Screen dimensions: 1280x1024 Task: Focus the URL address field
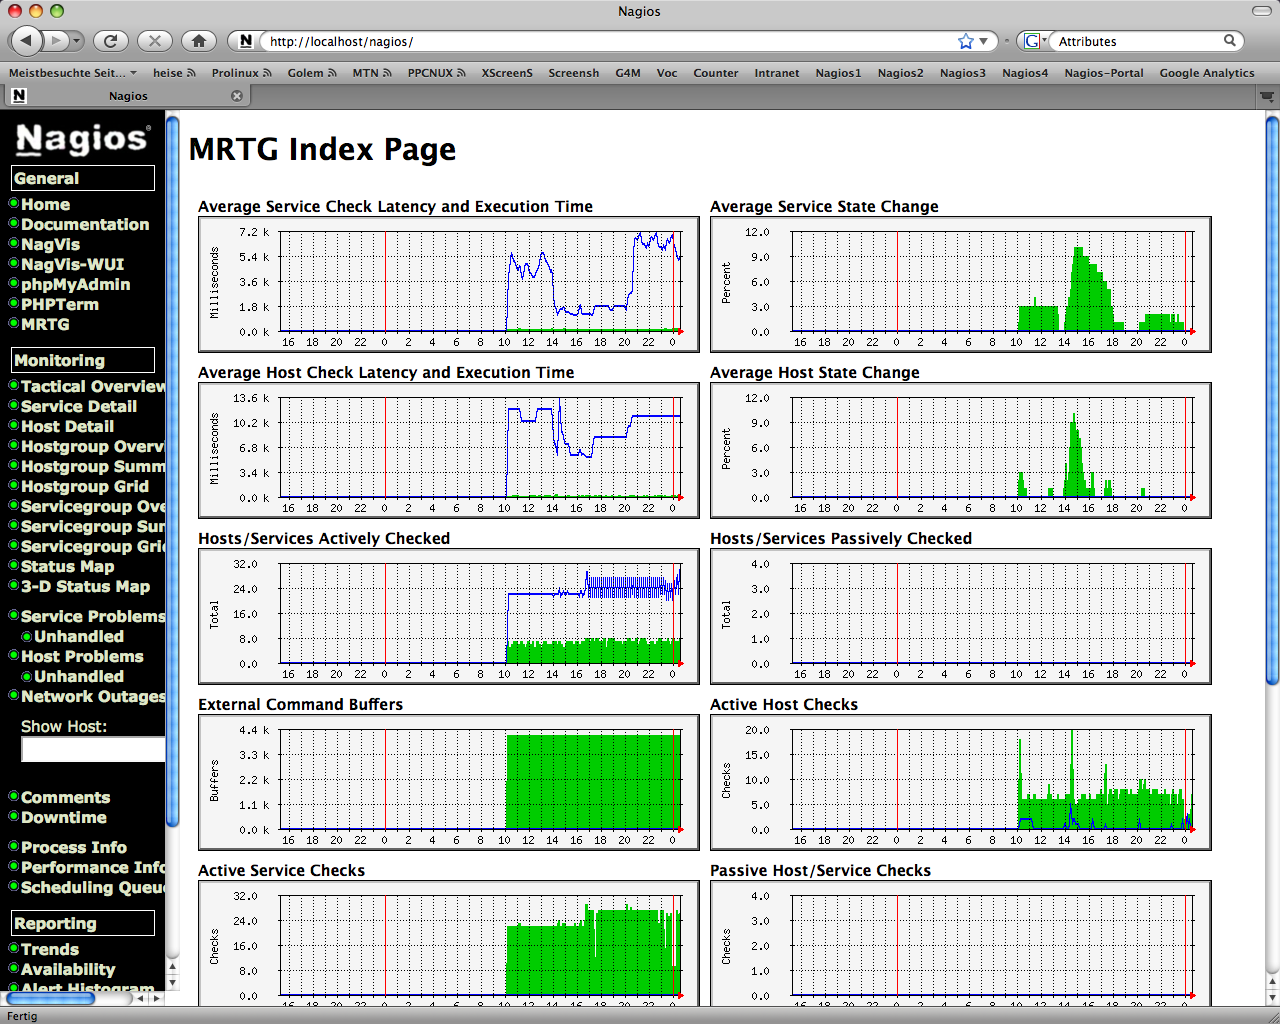click(x=610, y=41)
